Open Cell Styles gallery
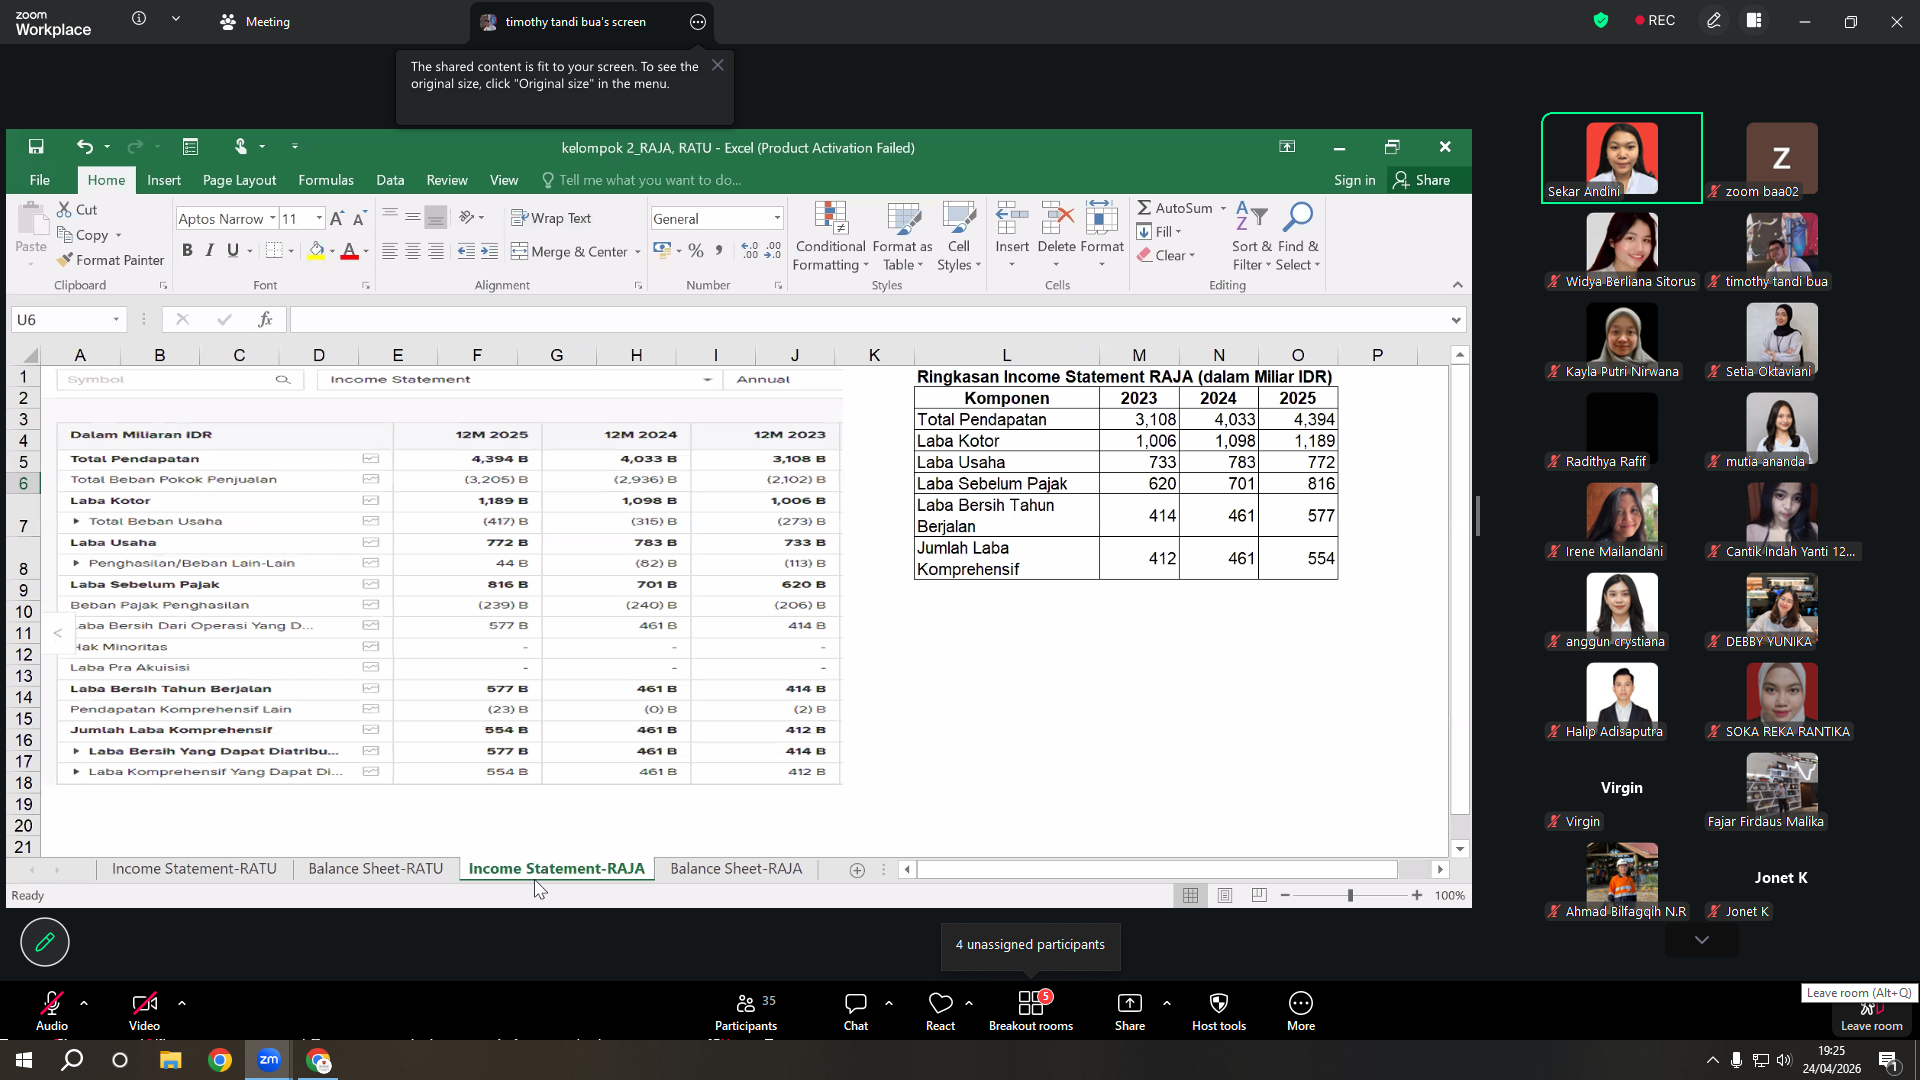The width and height of the screenshot is (1920, 1080). [x=959, y=236]
